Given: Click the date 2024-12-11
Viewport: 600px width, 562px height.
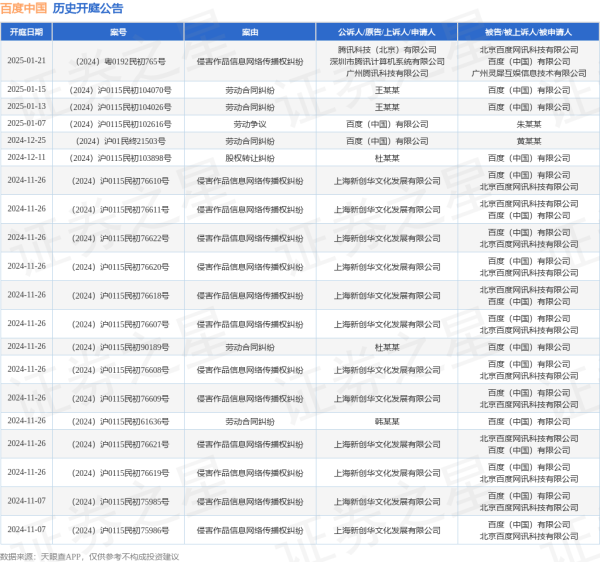Looking at the screenshot, I should coord(26,158).
